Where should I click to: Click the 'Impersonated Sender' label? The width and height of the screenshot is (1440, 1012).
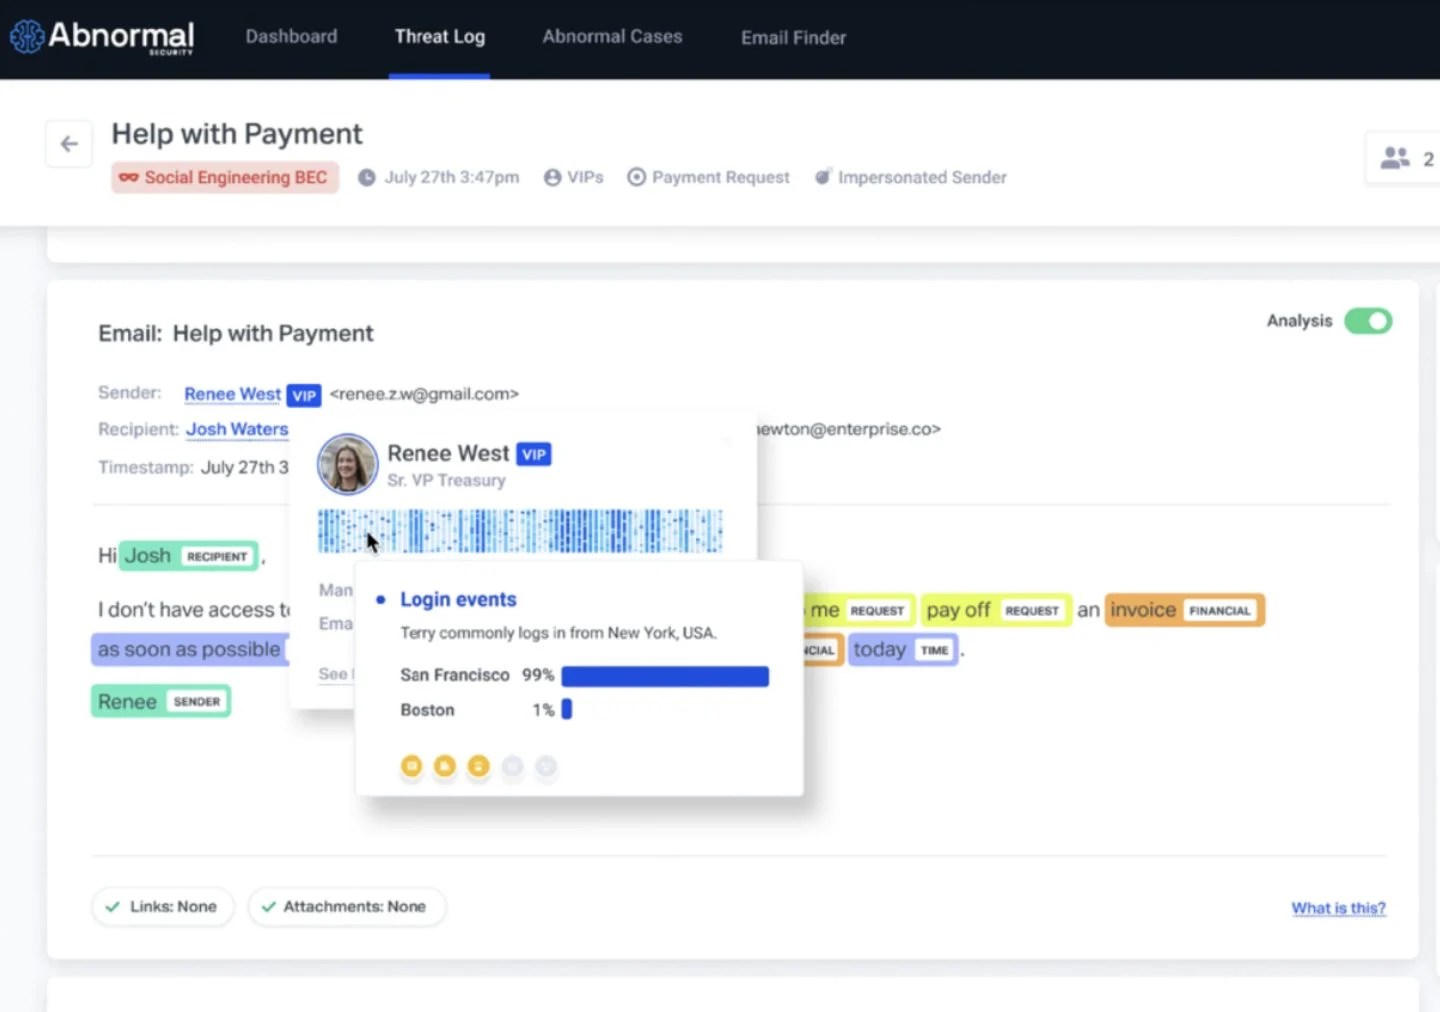point(922,177)
